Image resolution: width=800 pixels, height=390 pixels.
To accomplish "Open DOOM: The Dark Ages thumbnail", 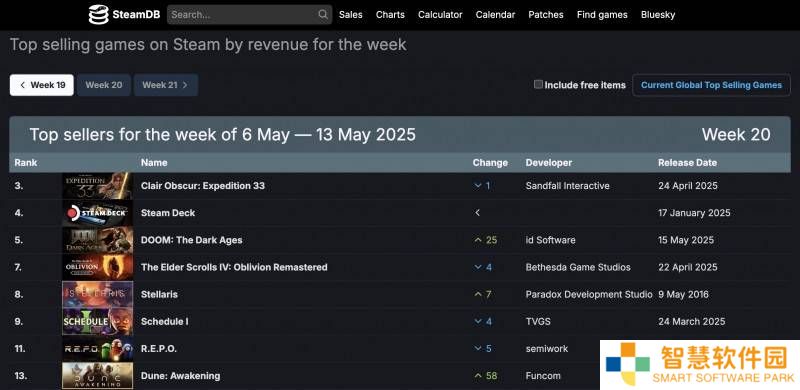I will click(97, 240).
